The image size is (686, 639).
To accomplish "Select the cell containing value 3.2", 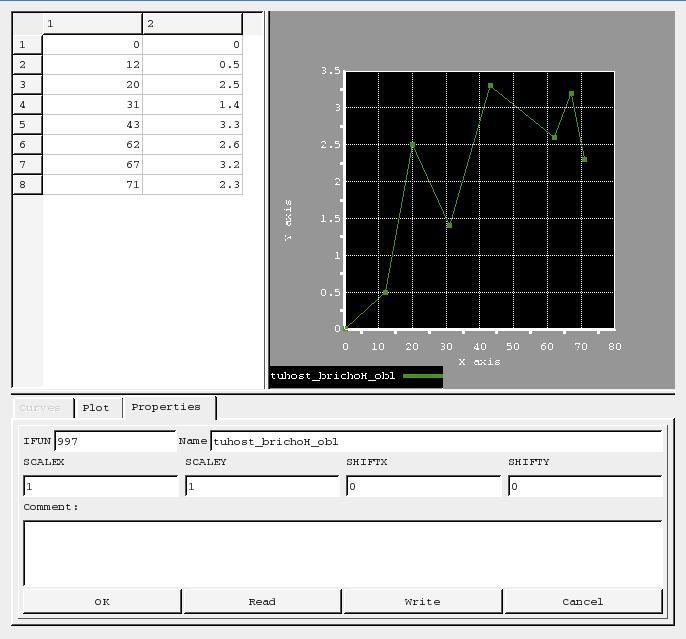I will point(192,164).
